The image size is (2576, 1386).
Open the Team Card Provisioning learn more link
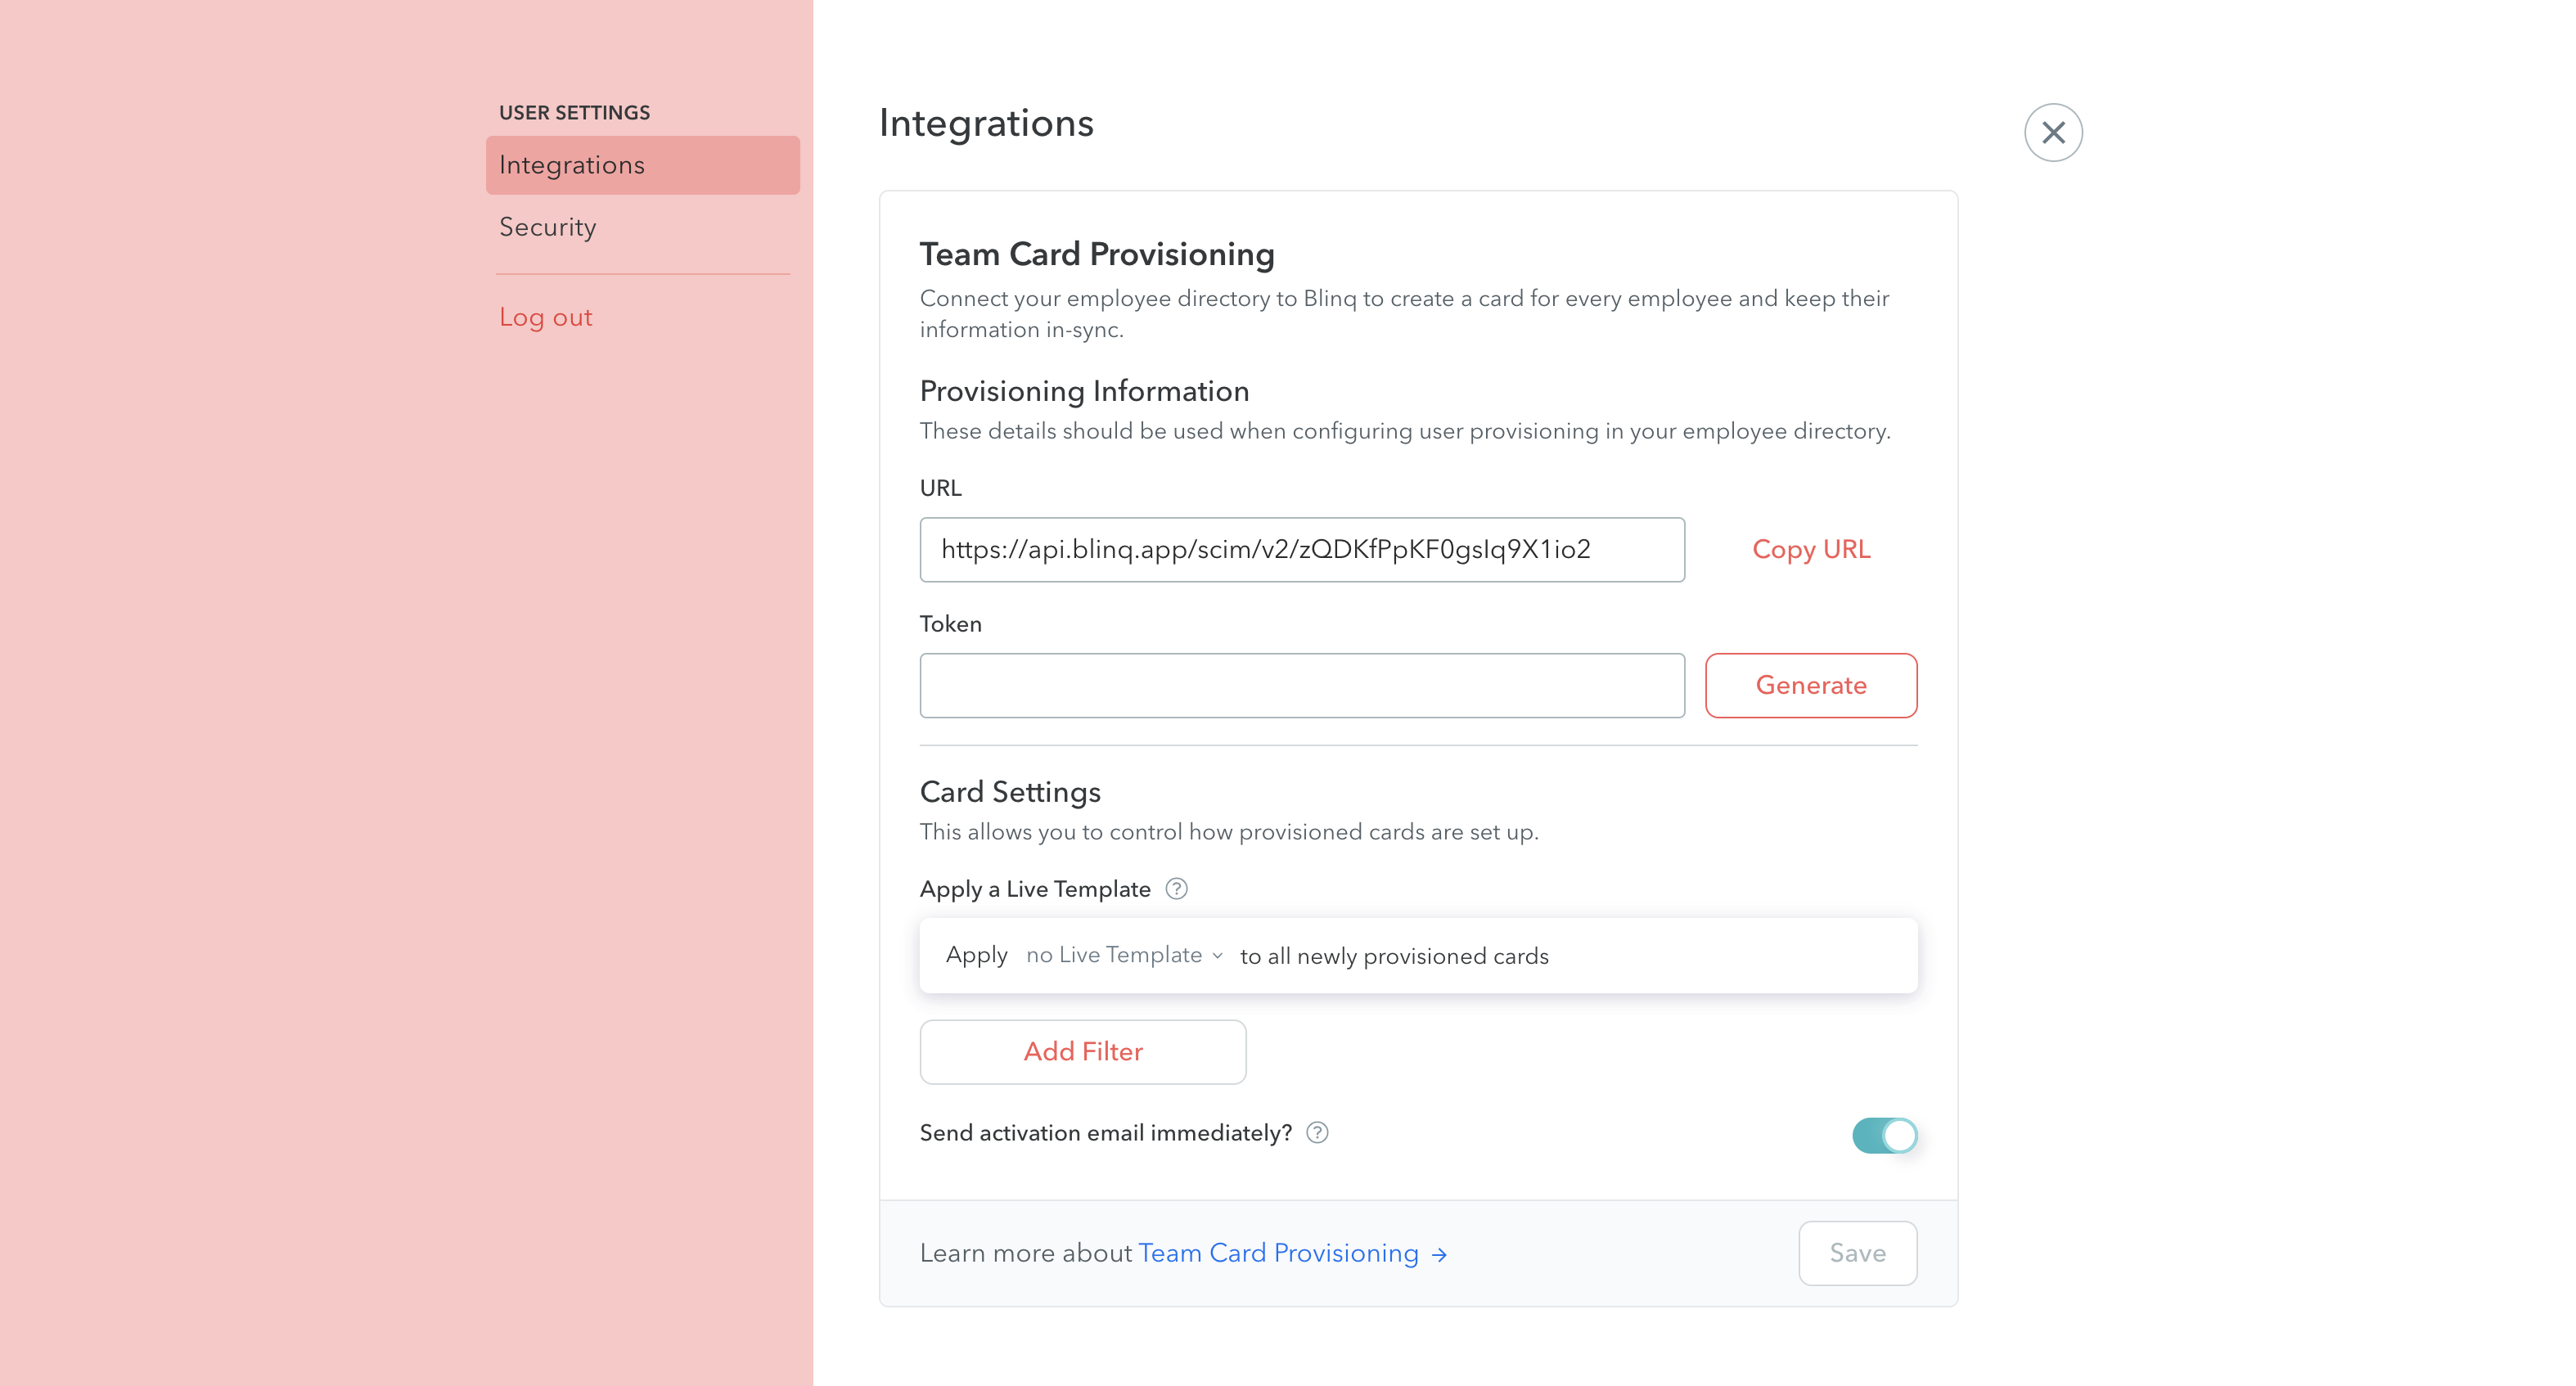(x=1279, y=1253)
